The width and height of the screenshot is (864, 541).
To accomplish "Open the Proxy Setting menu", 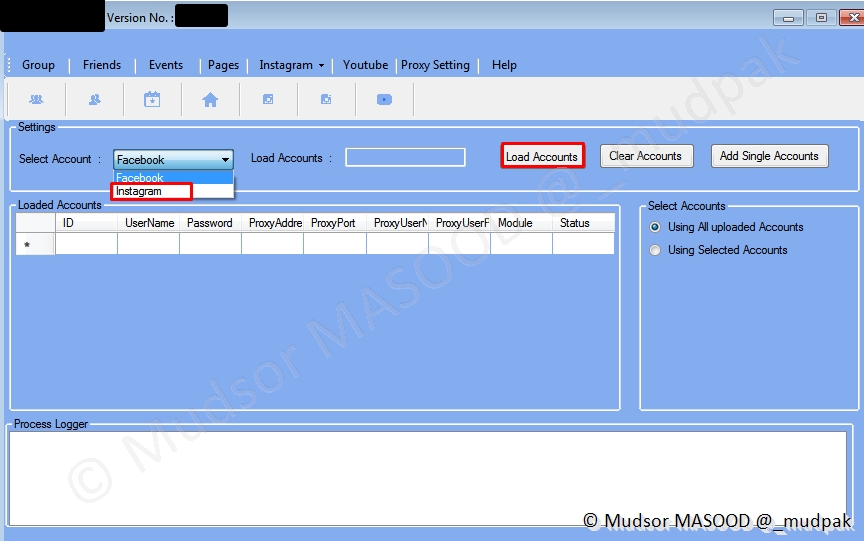I will (x=435, y=65).
